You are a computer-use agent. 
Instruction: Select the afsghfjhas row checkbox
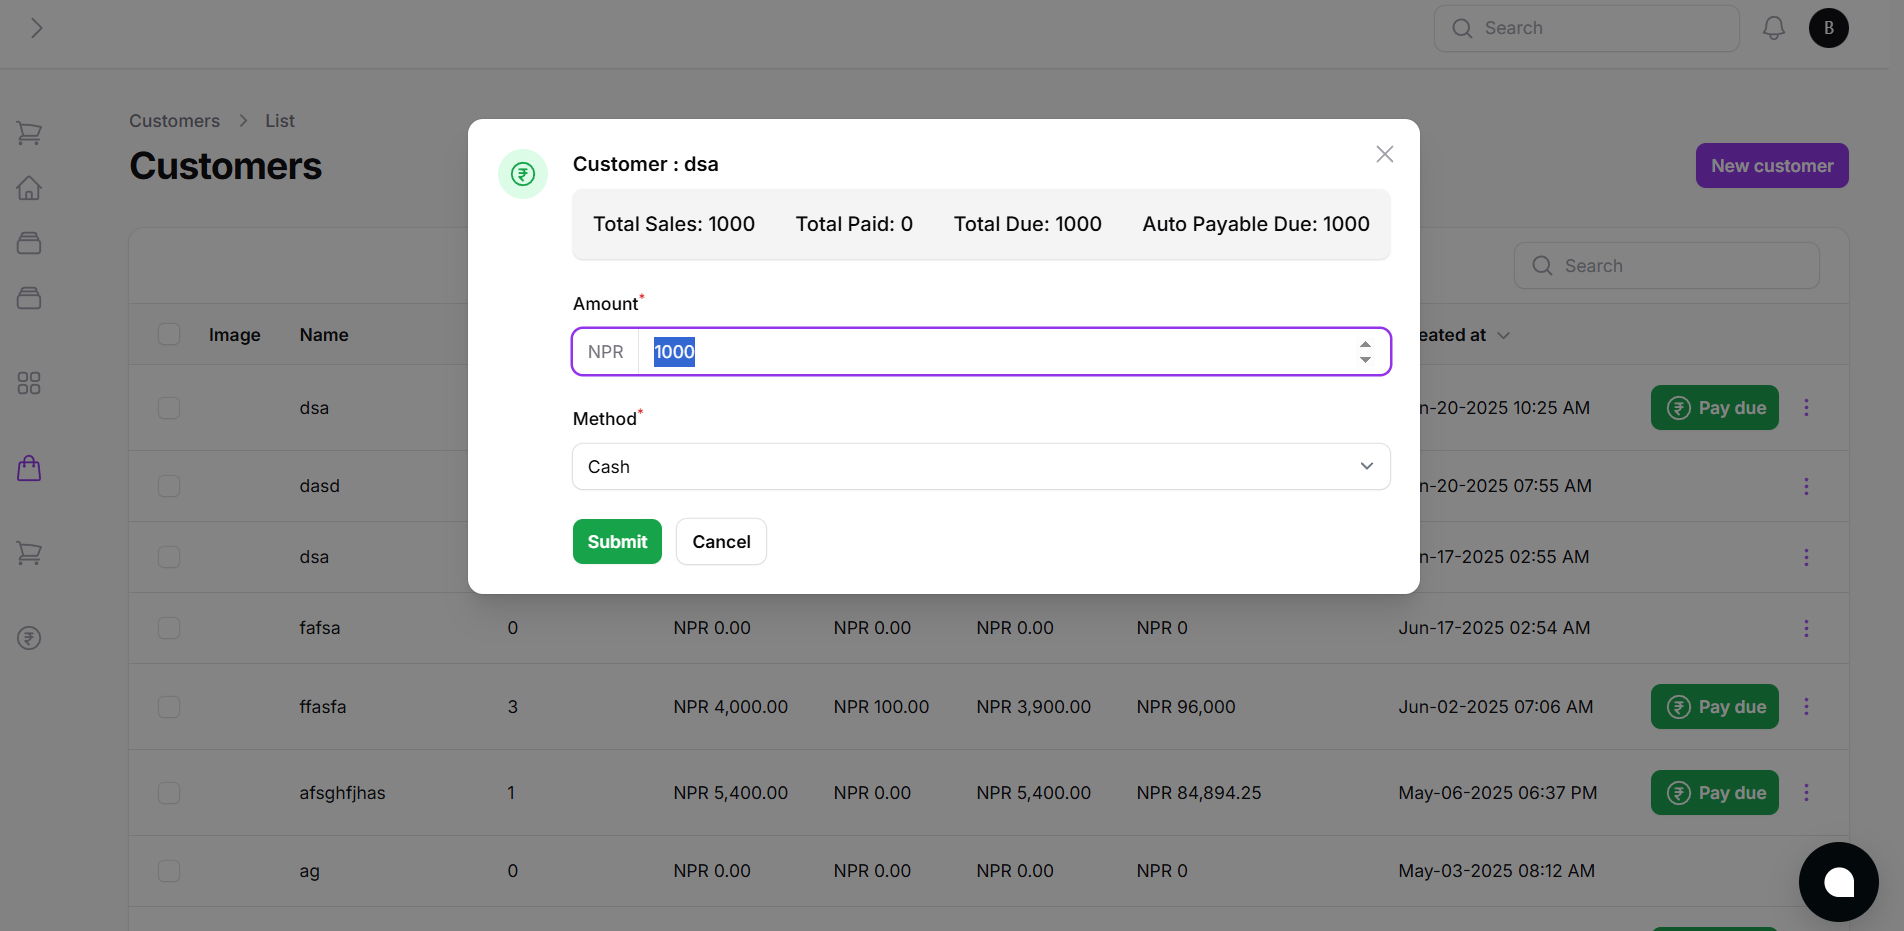[169, 793]
